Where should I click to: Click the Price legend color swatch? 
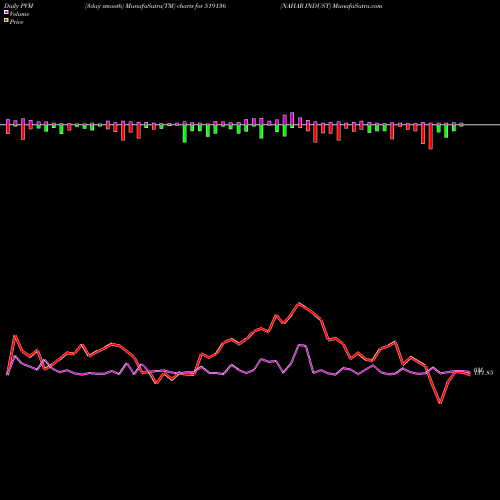tap(6, 21)
